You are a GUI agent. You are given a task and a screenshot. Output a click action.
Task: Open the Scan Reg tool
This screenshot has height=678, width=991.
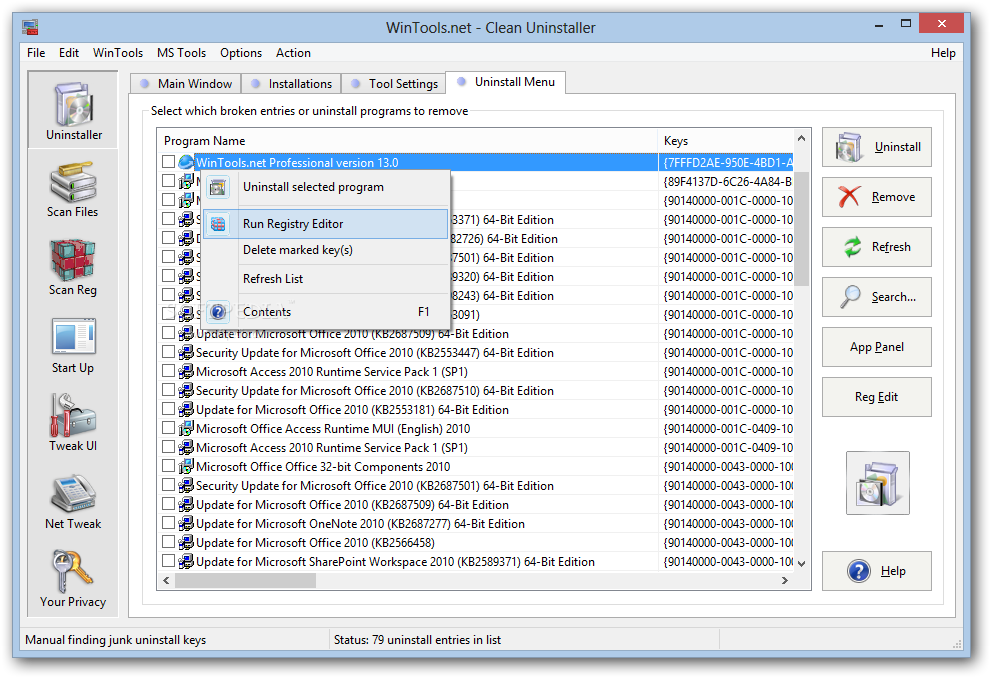(x=73, y=267)
